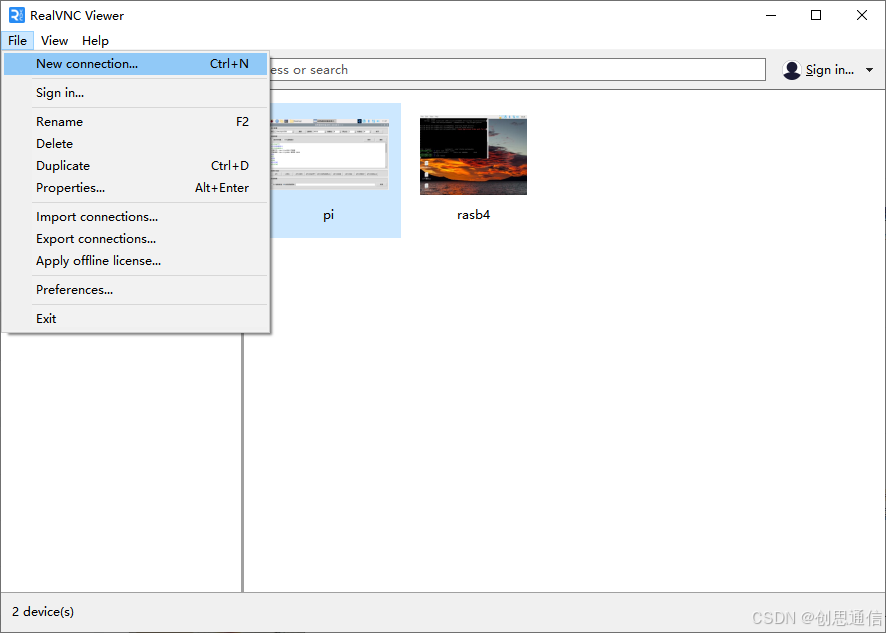Choose Export connections...
Image resolution: width=886 pixels, height=633 pixels.
click(136, 239)
